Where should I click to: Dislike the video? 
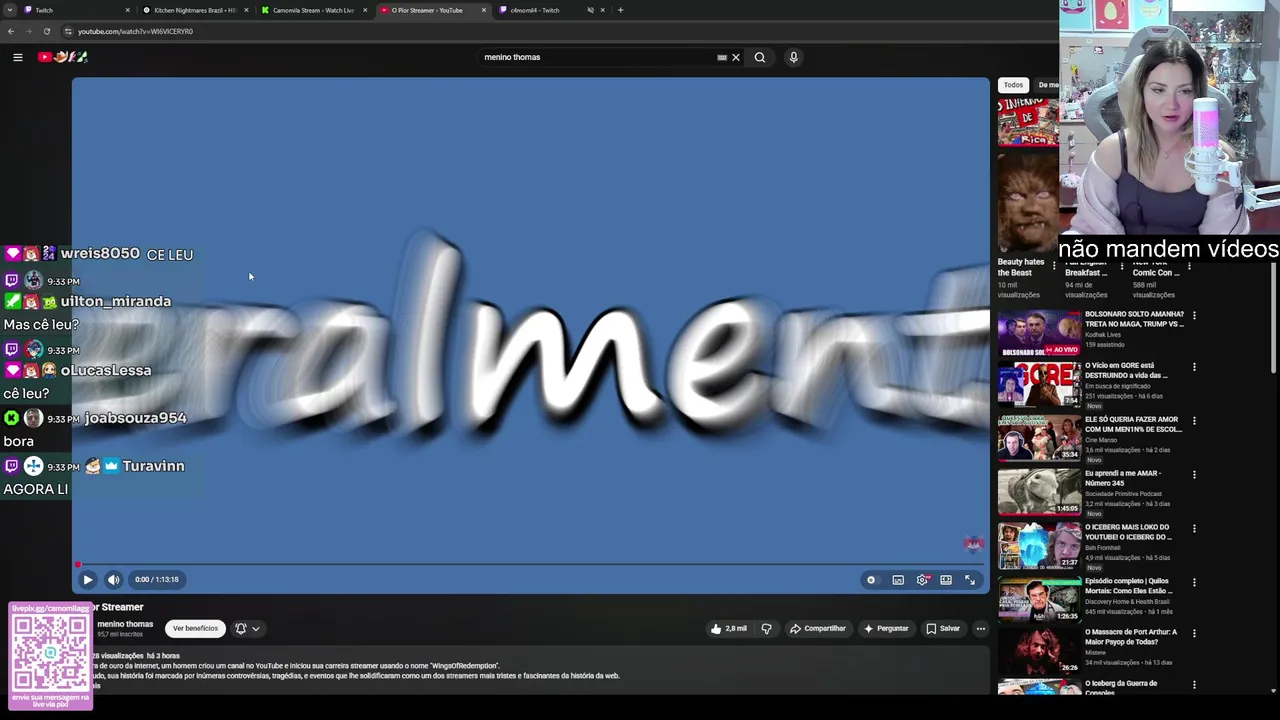click(767, 628)
